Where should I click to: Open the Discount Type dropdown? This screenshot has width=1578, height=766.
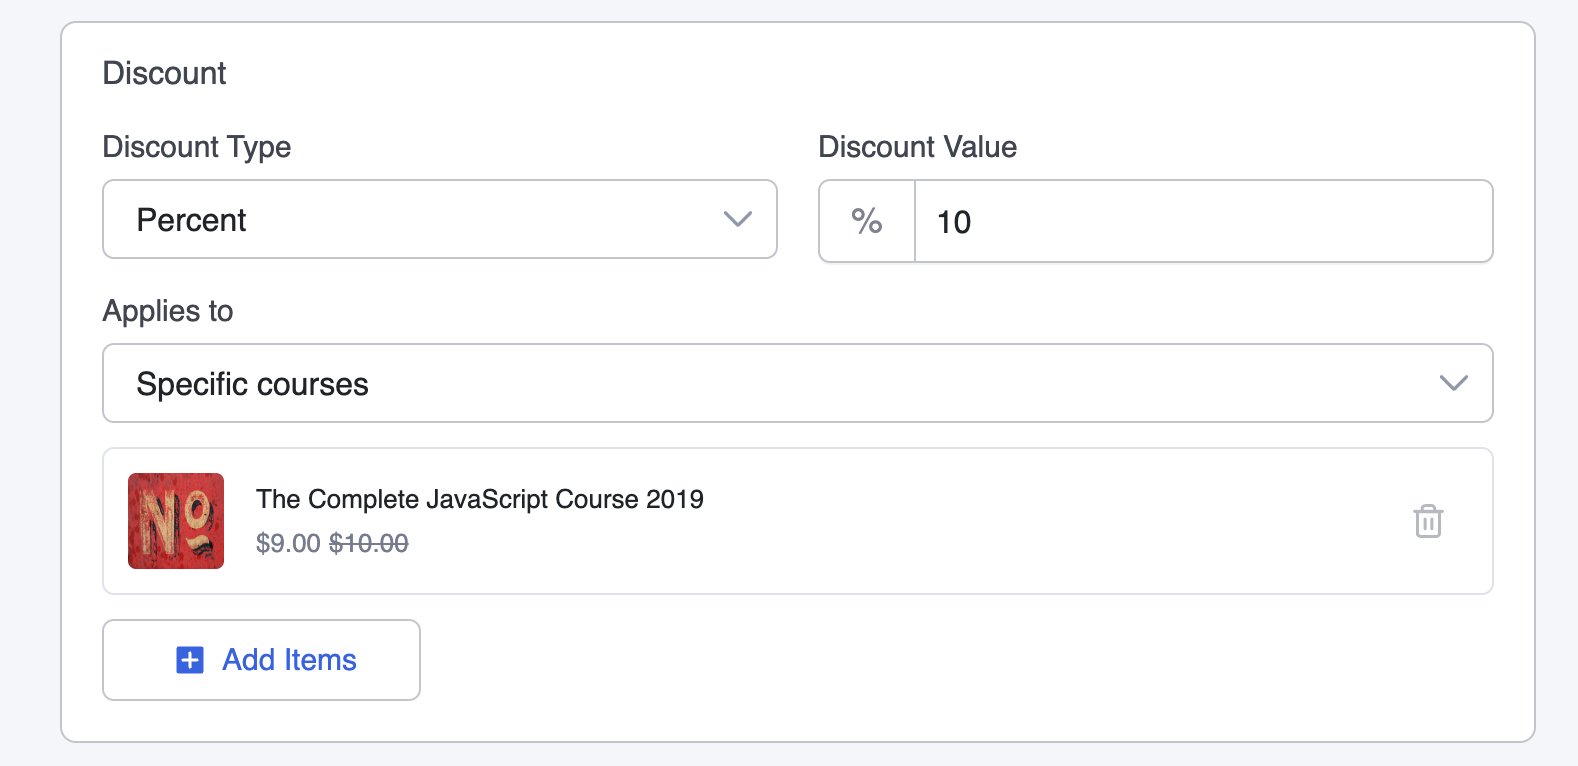[x=440, y=219]
